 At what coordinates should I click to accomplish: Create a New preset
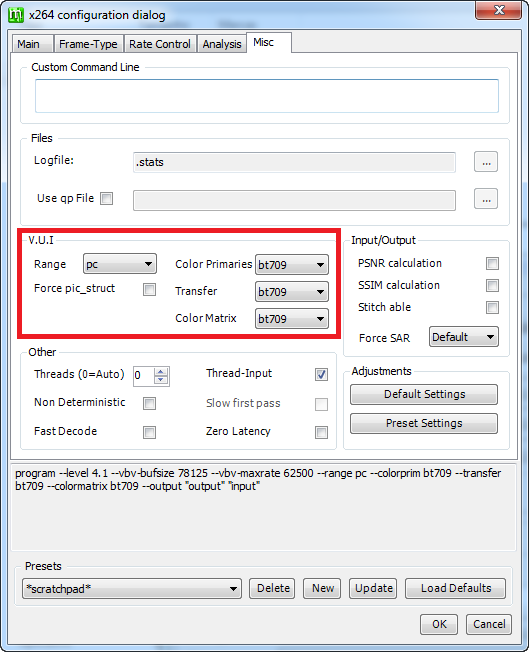pos(322,588)
